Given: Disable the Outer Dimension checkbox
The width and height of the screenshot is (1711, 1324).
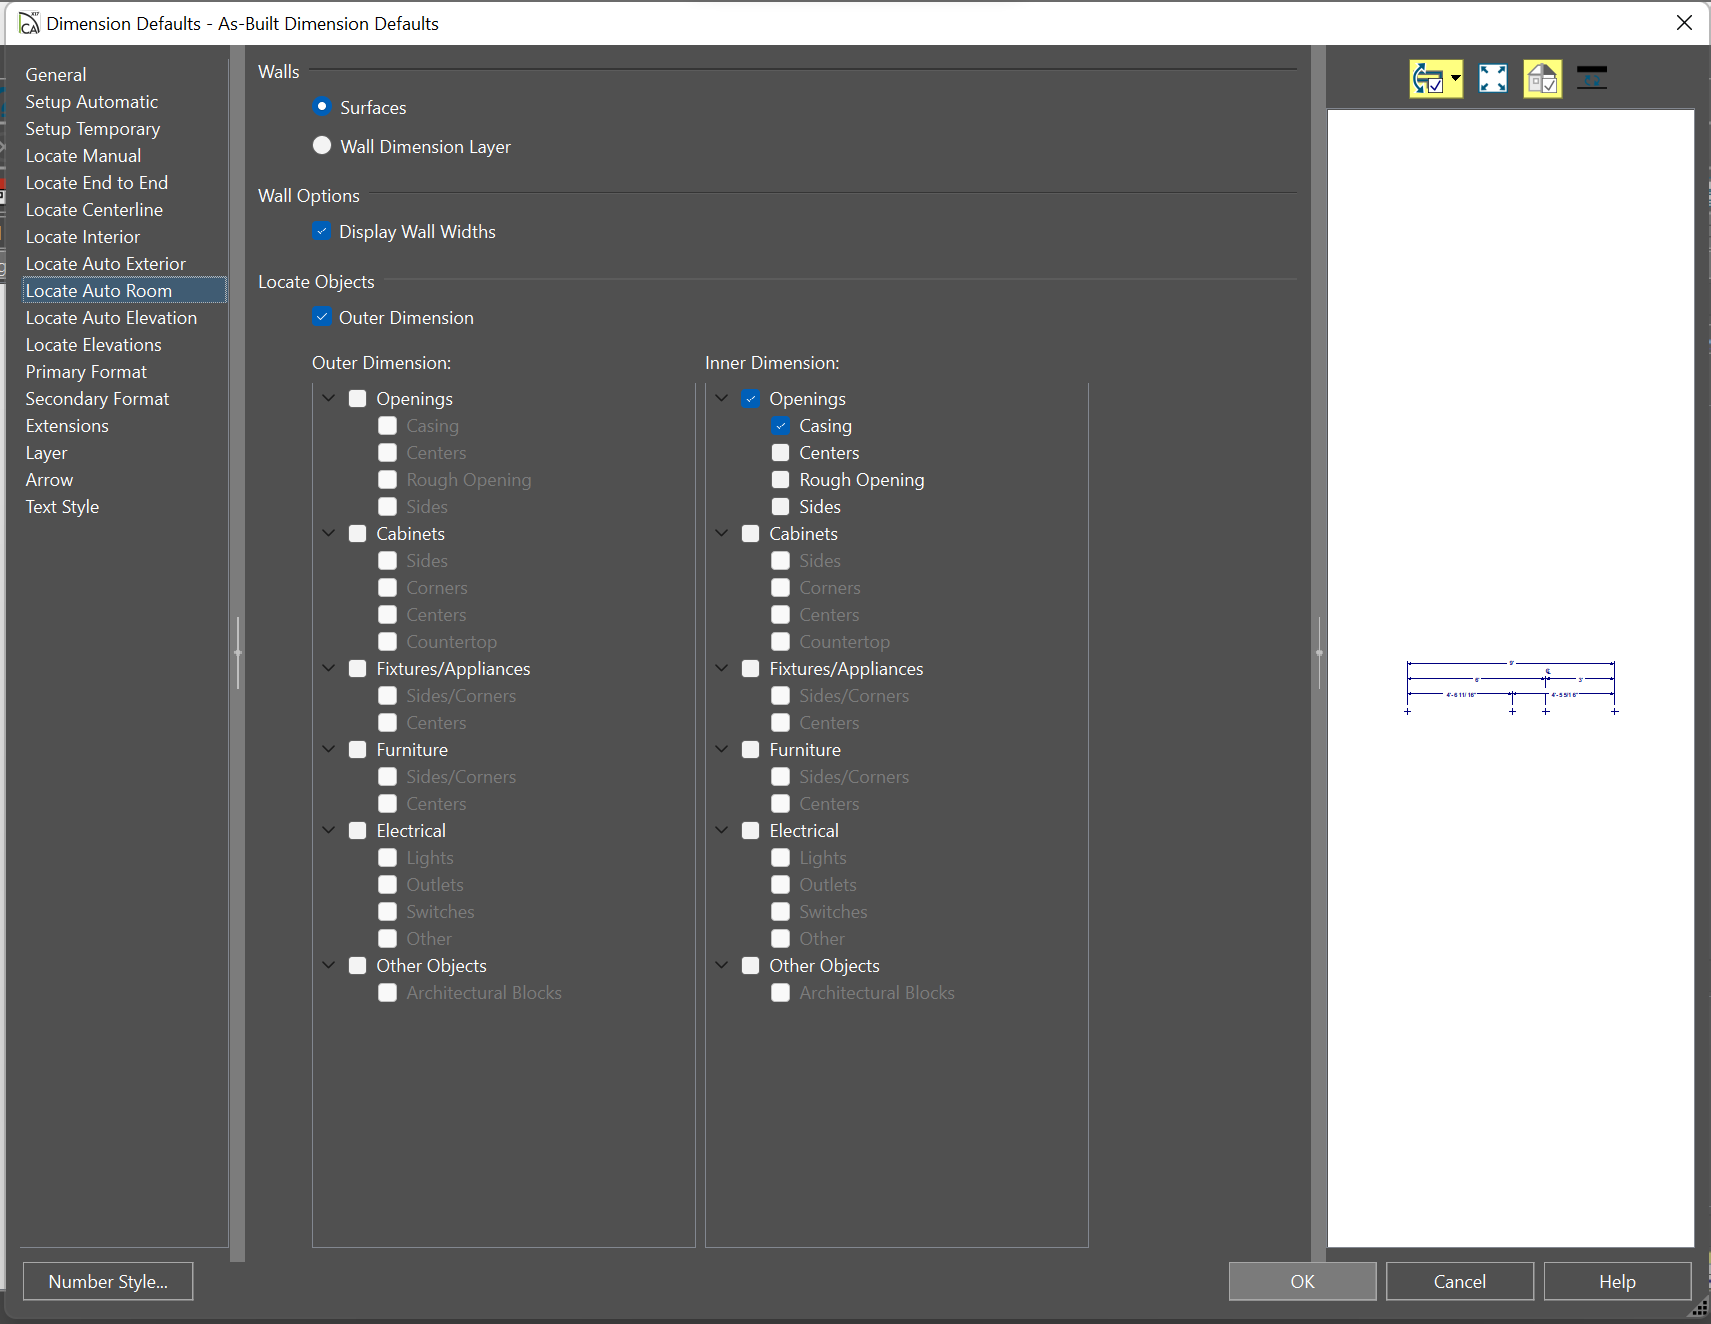Looking at the screenshot, I should [322, 317].
